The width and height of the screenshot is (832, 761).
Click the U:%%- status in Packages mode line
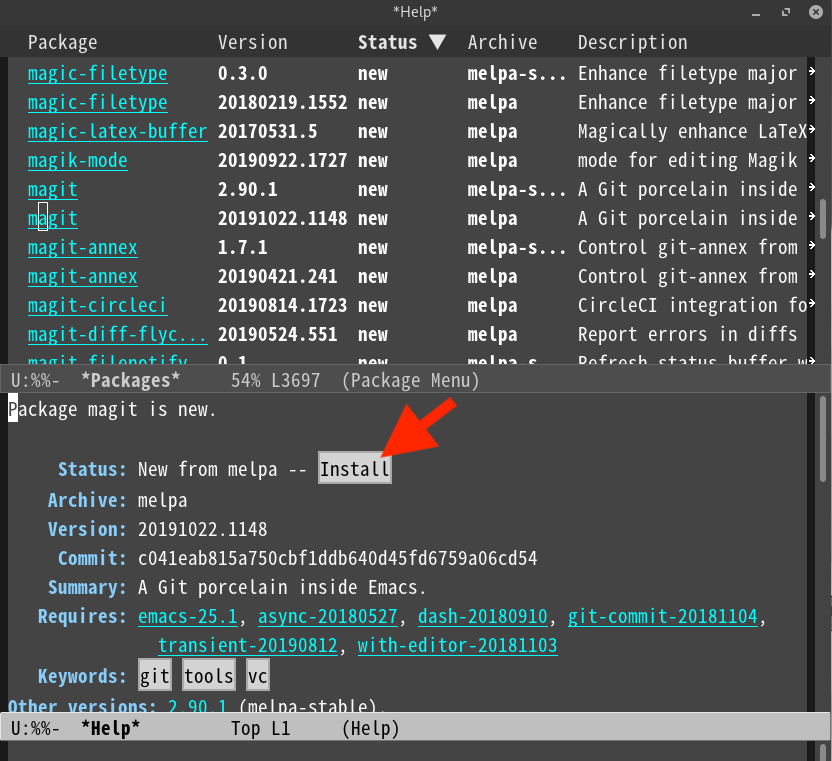[x=35, y=380]
